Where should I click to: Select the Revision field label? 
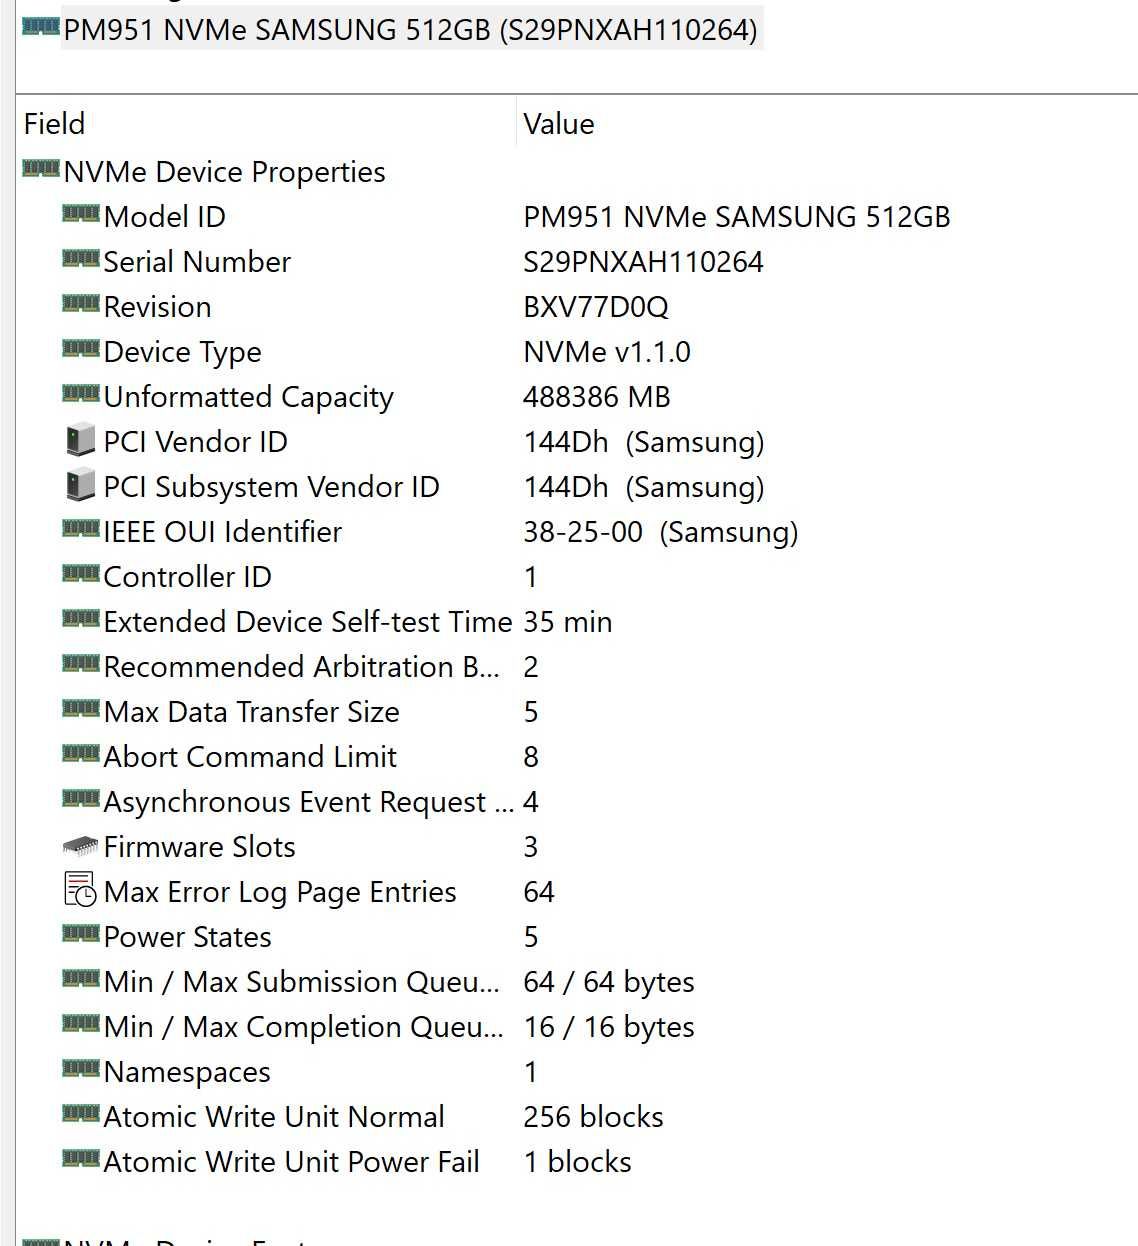158,307
